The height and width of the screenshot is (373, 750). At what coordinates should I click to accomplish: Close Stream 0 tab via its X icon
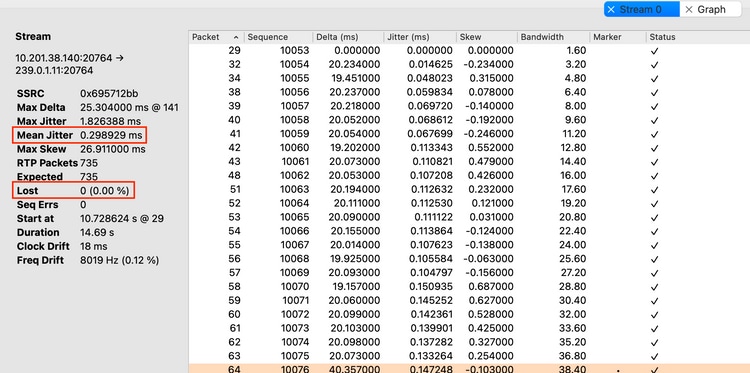coord(611,10)
